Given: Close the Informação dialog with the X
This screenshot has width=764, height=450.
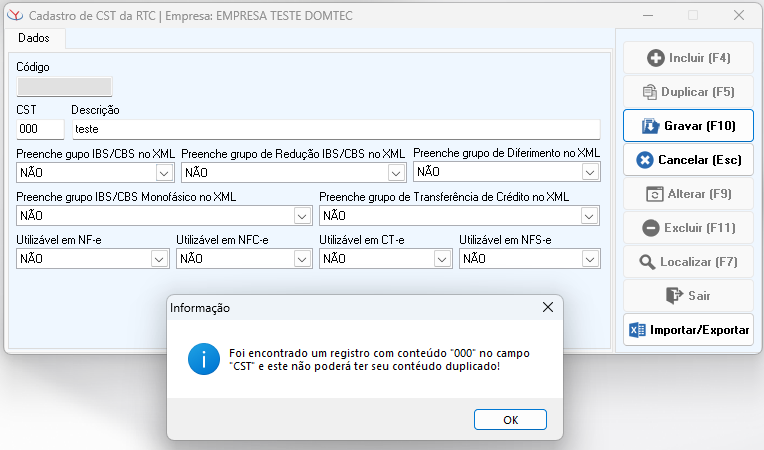Looking at the screenshot, I should click(x=547, y=308).
